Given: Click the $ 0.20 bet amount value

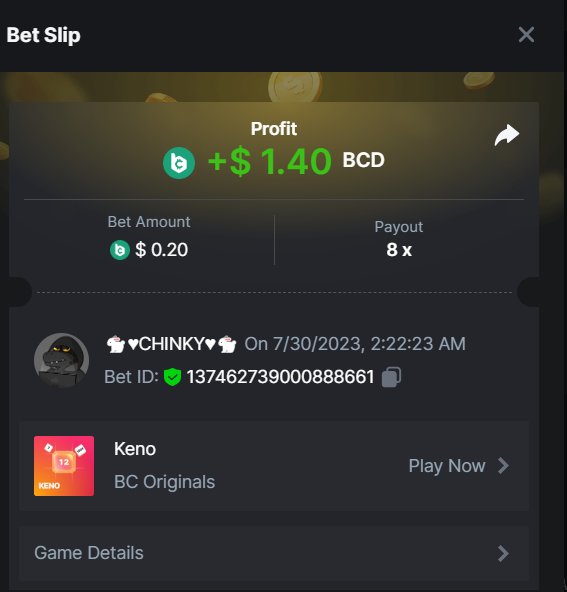Looking at the screenshot, I should (161, 250).
